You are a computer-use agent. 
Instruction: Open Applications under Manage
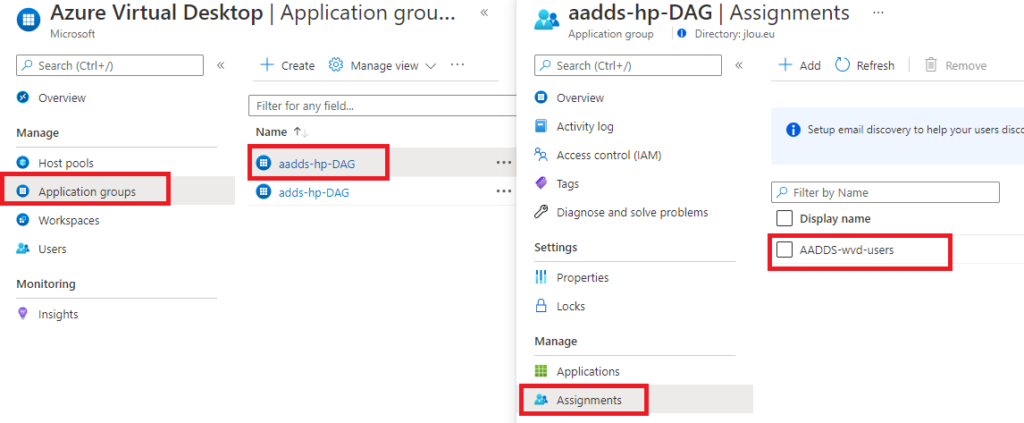(588, 371)
